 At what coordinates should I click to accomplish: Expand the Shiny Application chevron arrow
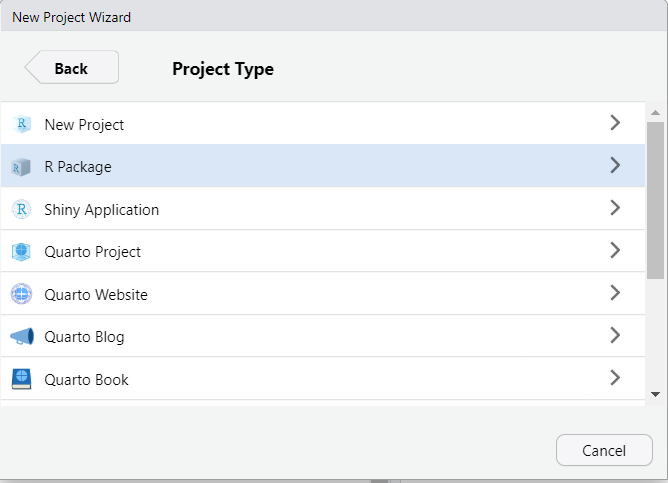point(615,208)
